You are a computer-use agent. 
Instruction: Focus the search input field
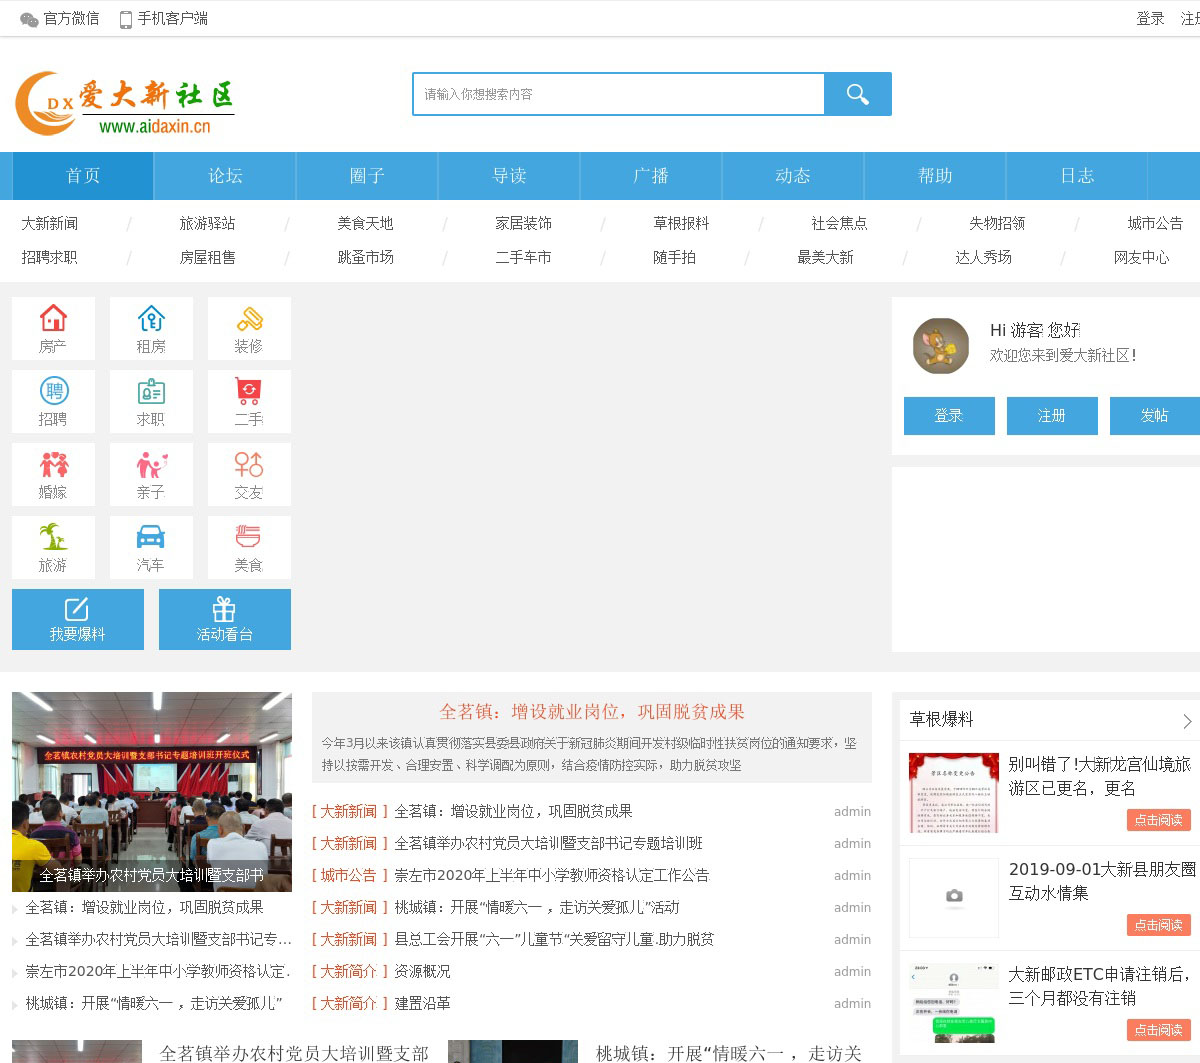(618, 94)
